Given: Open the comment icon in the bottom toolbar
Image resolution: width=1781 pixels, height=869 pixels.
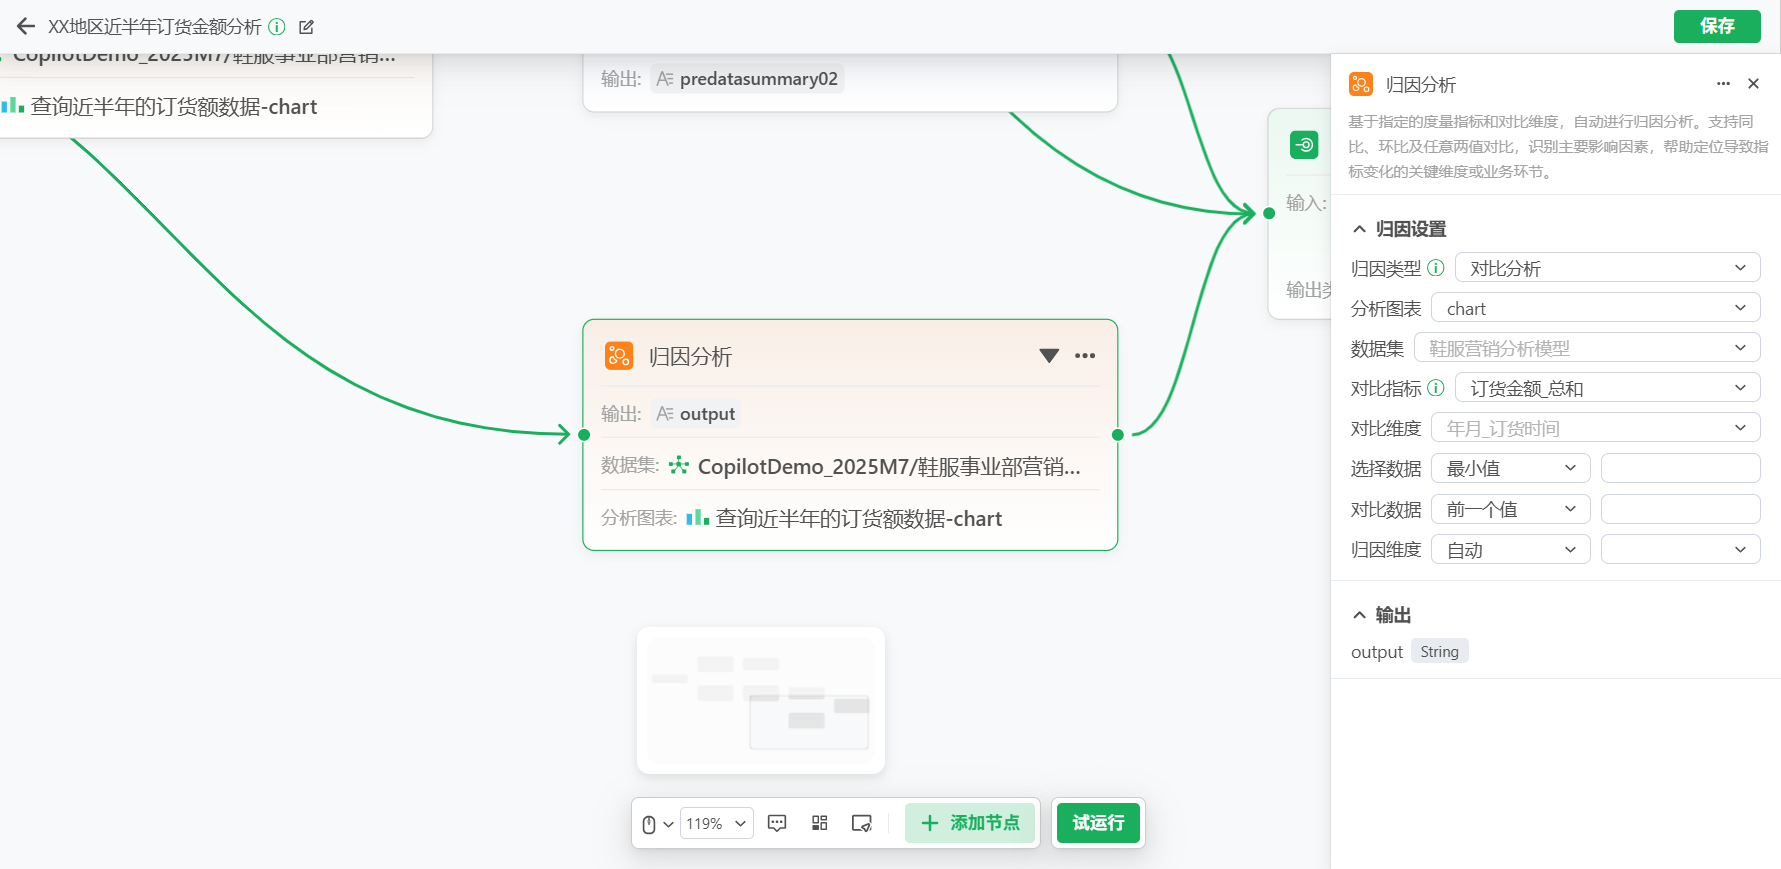Looking at the screenshot, I should (777, 823).
